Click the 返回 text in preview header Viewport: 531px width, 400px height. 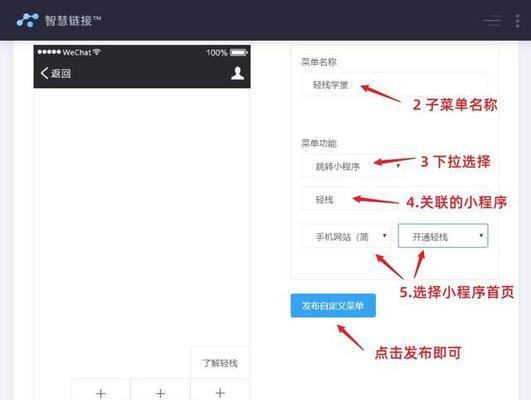(x=61, y=73)
